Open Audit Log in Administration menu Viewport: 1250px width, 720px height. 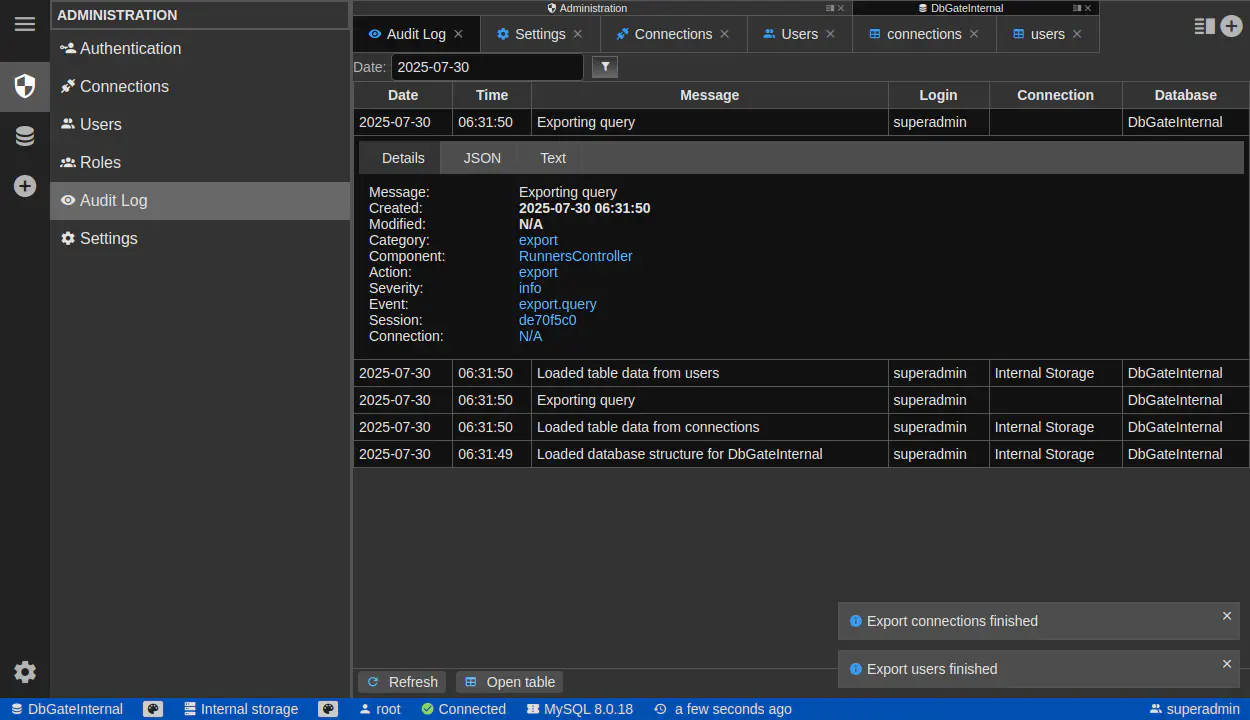coord(200,200)
